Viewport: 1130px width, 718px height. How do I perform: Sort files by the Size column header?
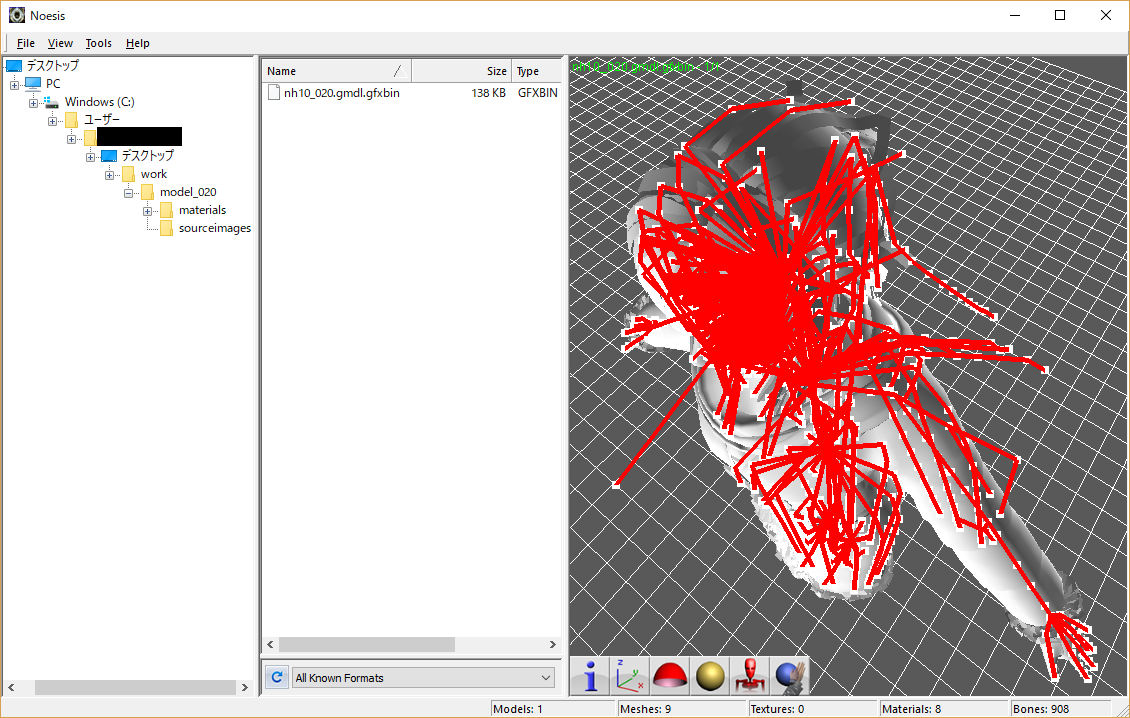461,71
